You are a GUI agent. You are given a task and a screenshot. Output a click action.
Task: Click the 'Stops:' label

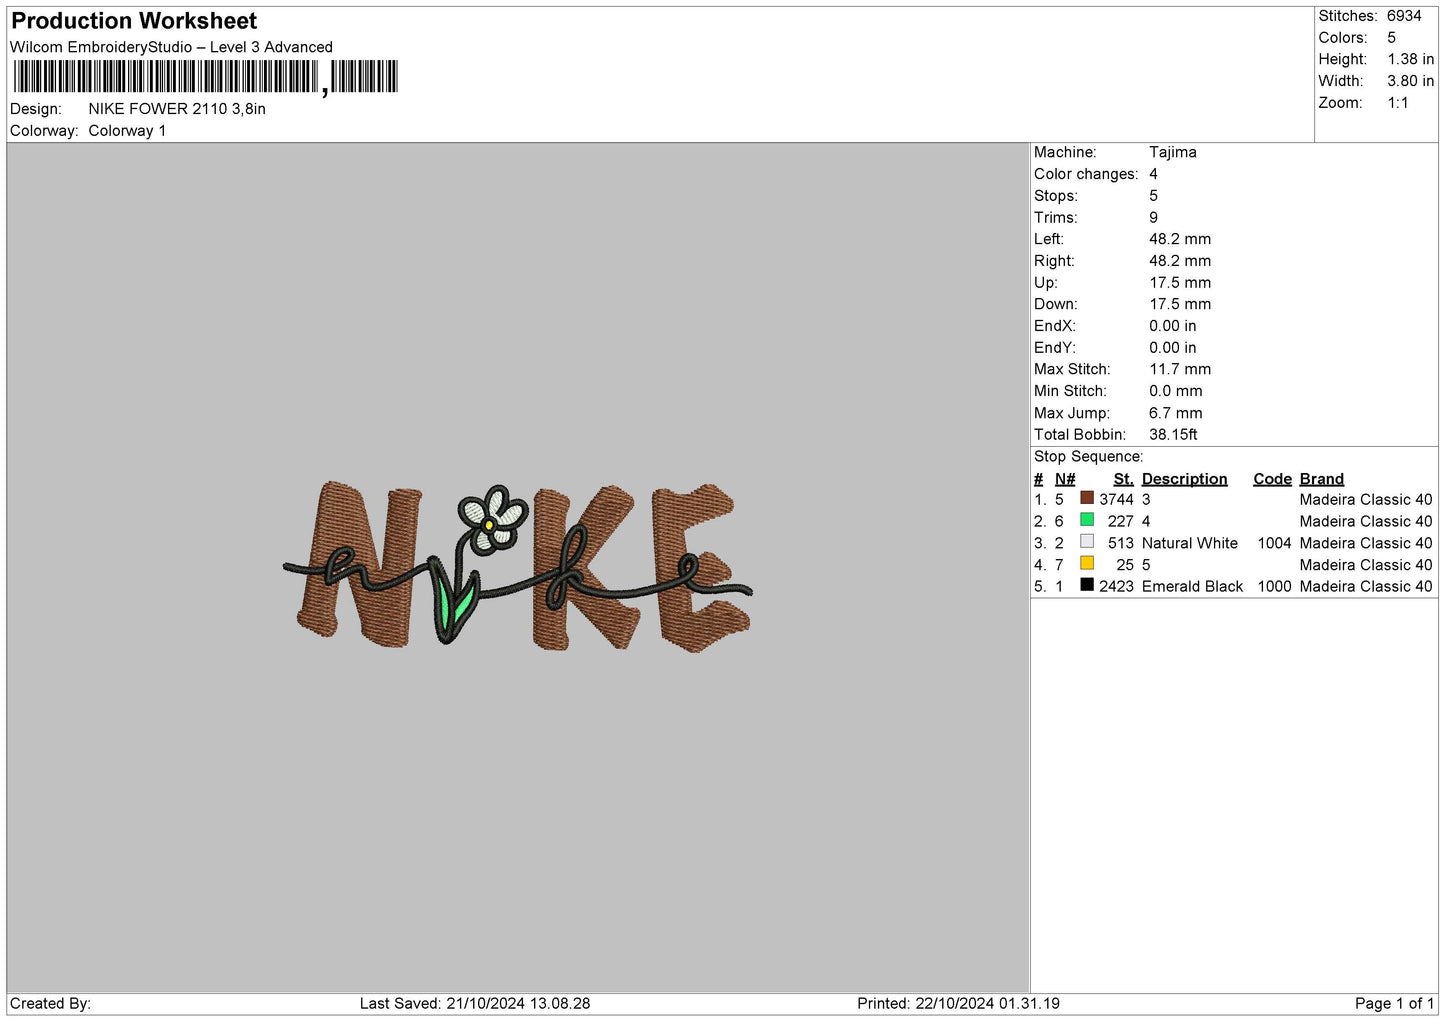(x=1056, y=196)
